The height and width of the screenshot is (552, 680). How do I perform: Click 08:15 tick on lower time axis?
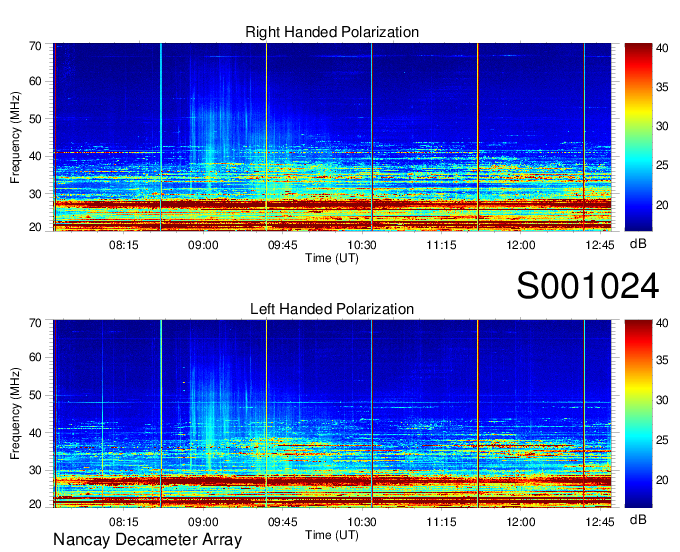pos(124,522)
